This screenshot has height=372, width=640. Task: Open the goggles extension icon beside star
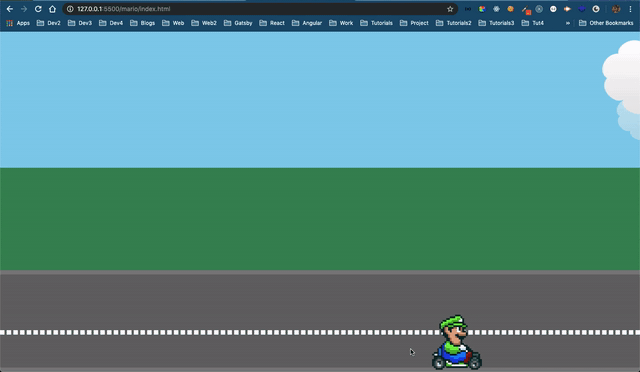[468, 9]
